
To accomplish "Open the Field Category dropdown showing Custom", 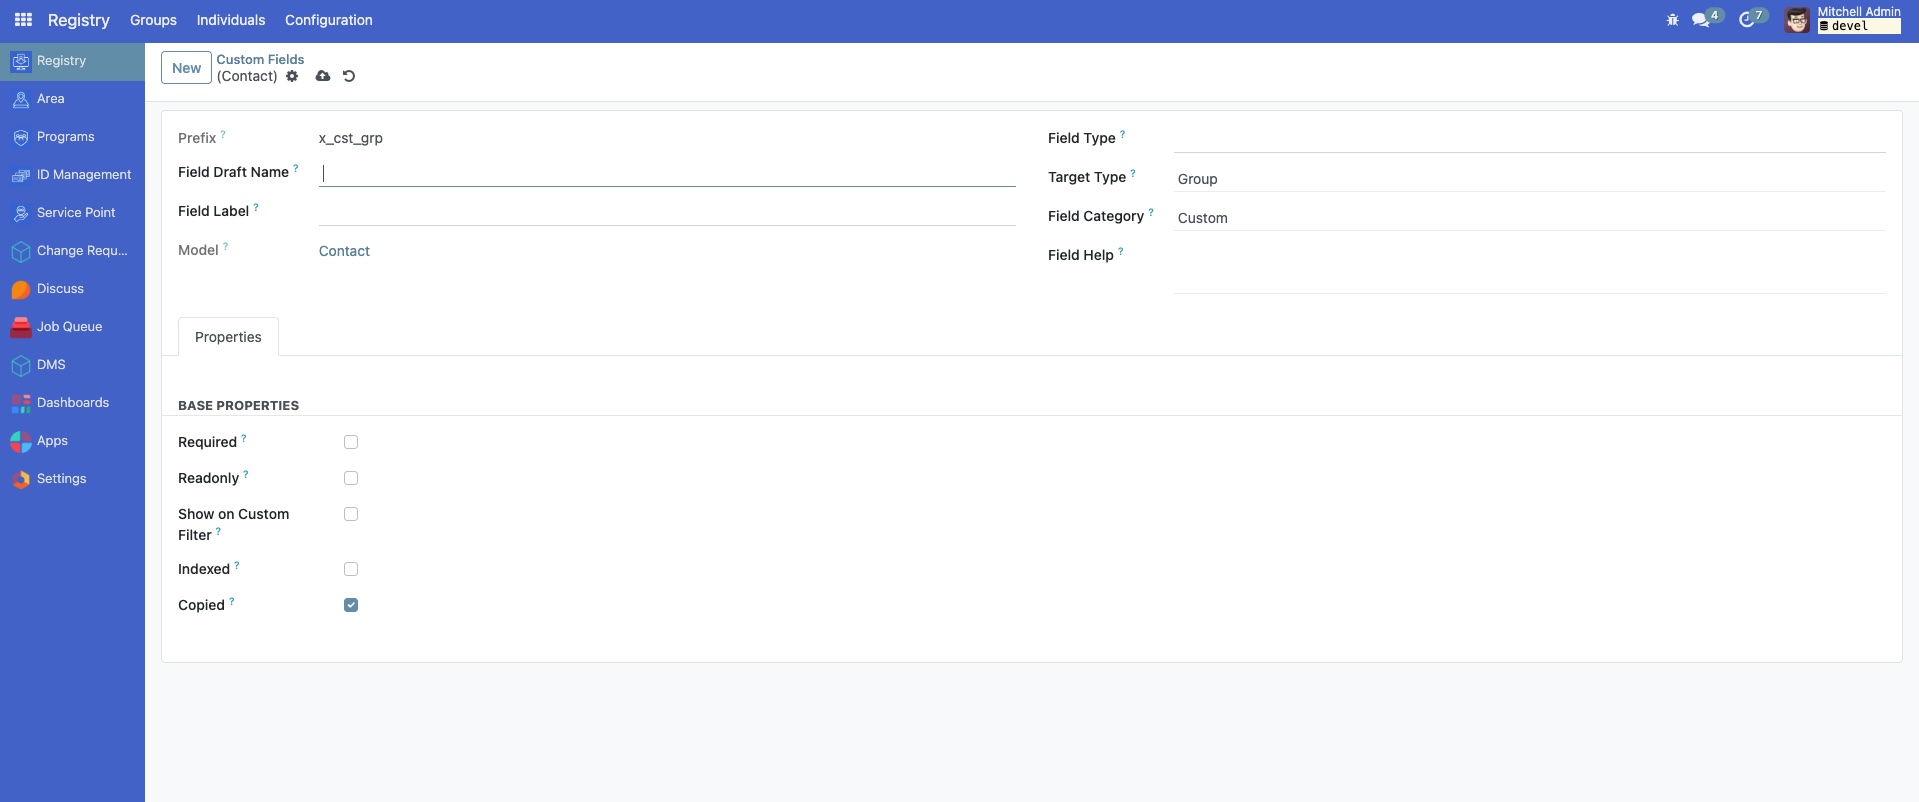I will 1529,218.
